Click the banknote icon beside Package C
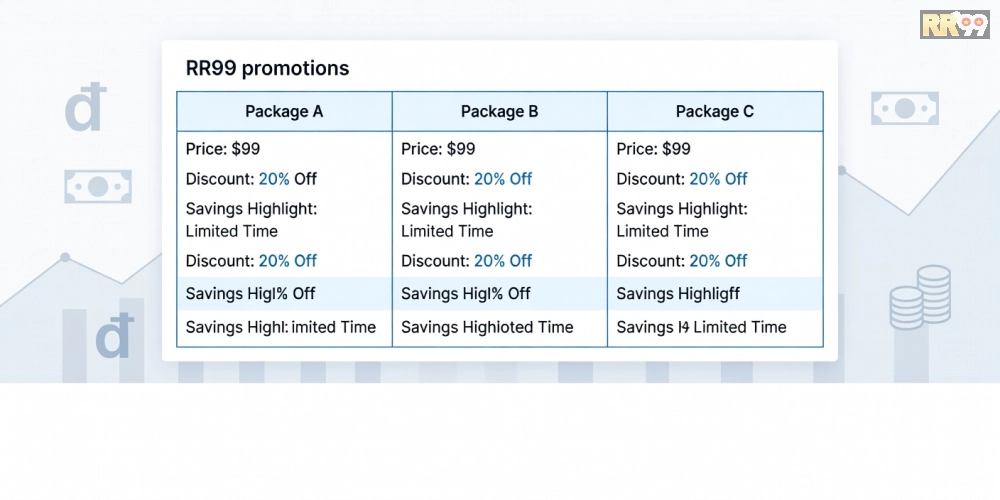 click(904, 108)
